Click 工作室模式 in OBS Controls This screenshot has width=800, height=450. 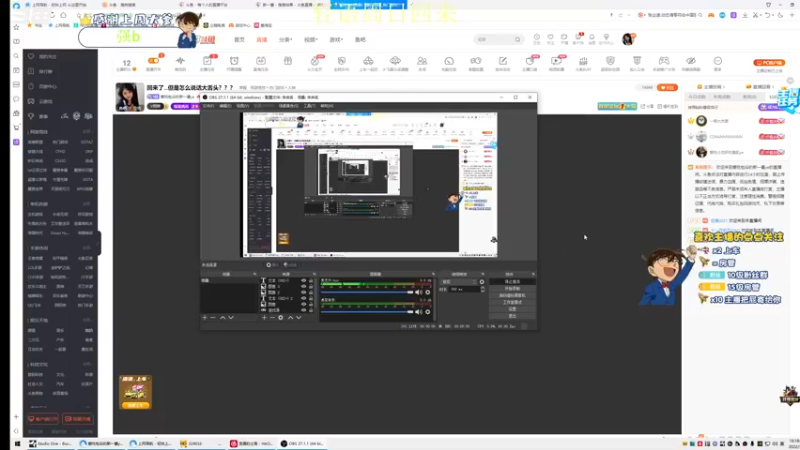coord(512,302)
